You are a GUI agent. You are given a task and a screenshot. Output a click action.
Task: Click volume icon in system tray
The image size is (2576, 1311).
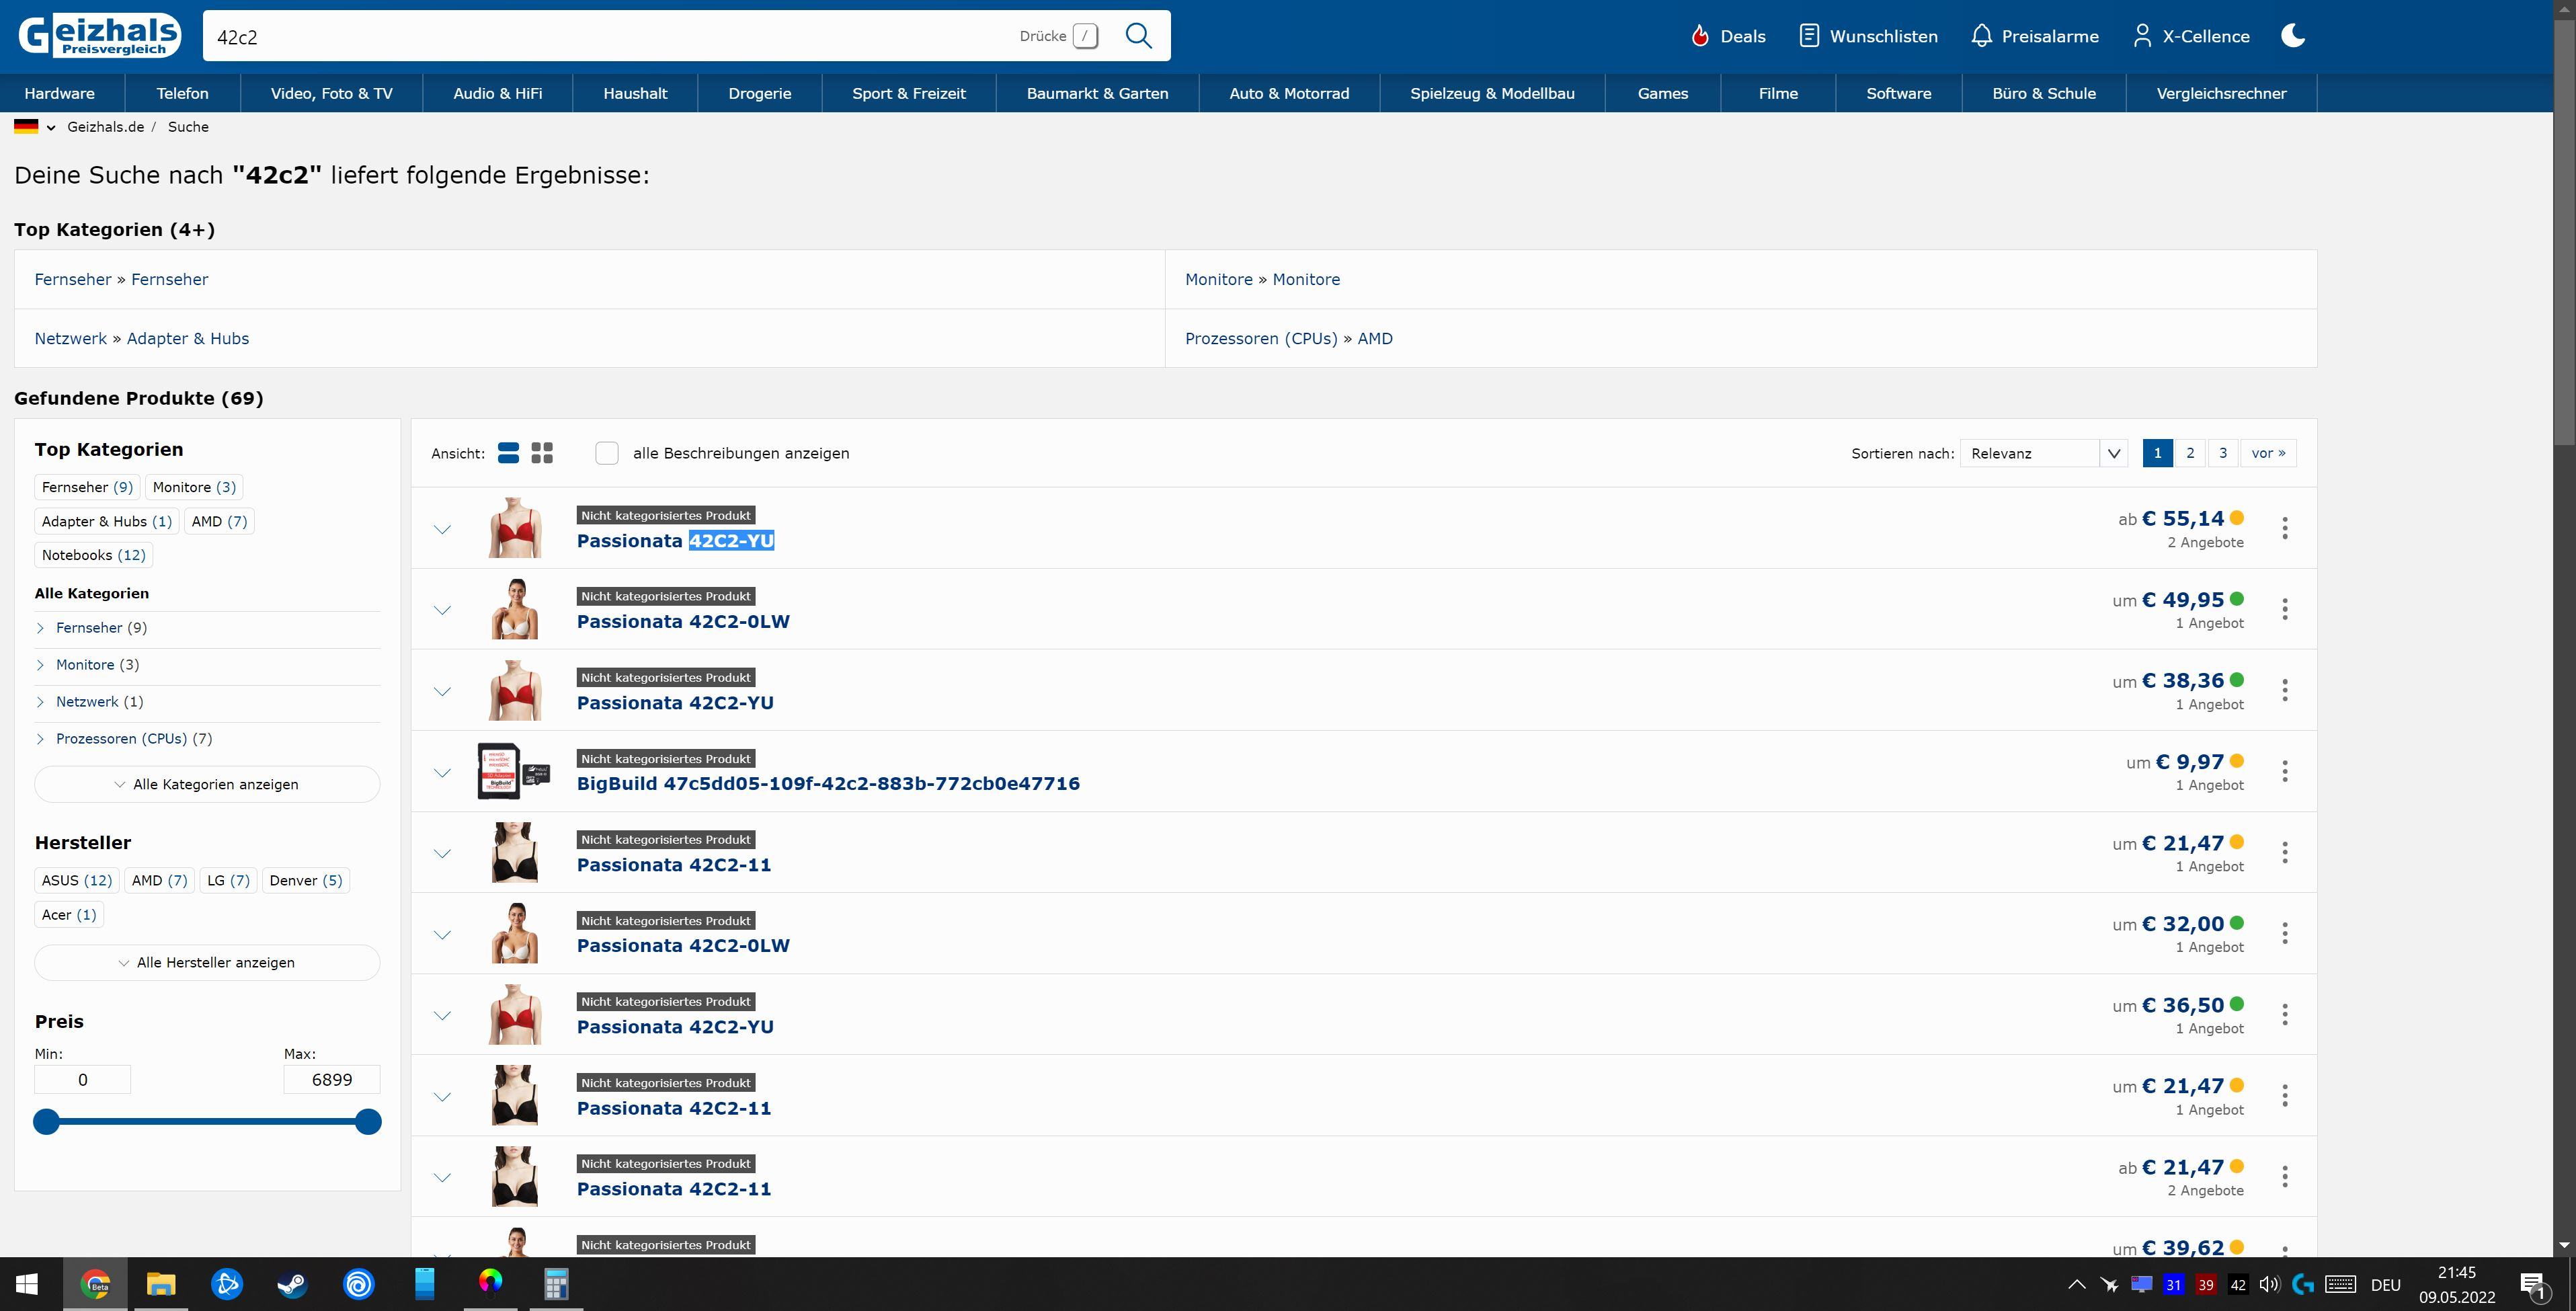click(2269, 1285)
